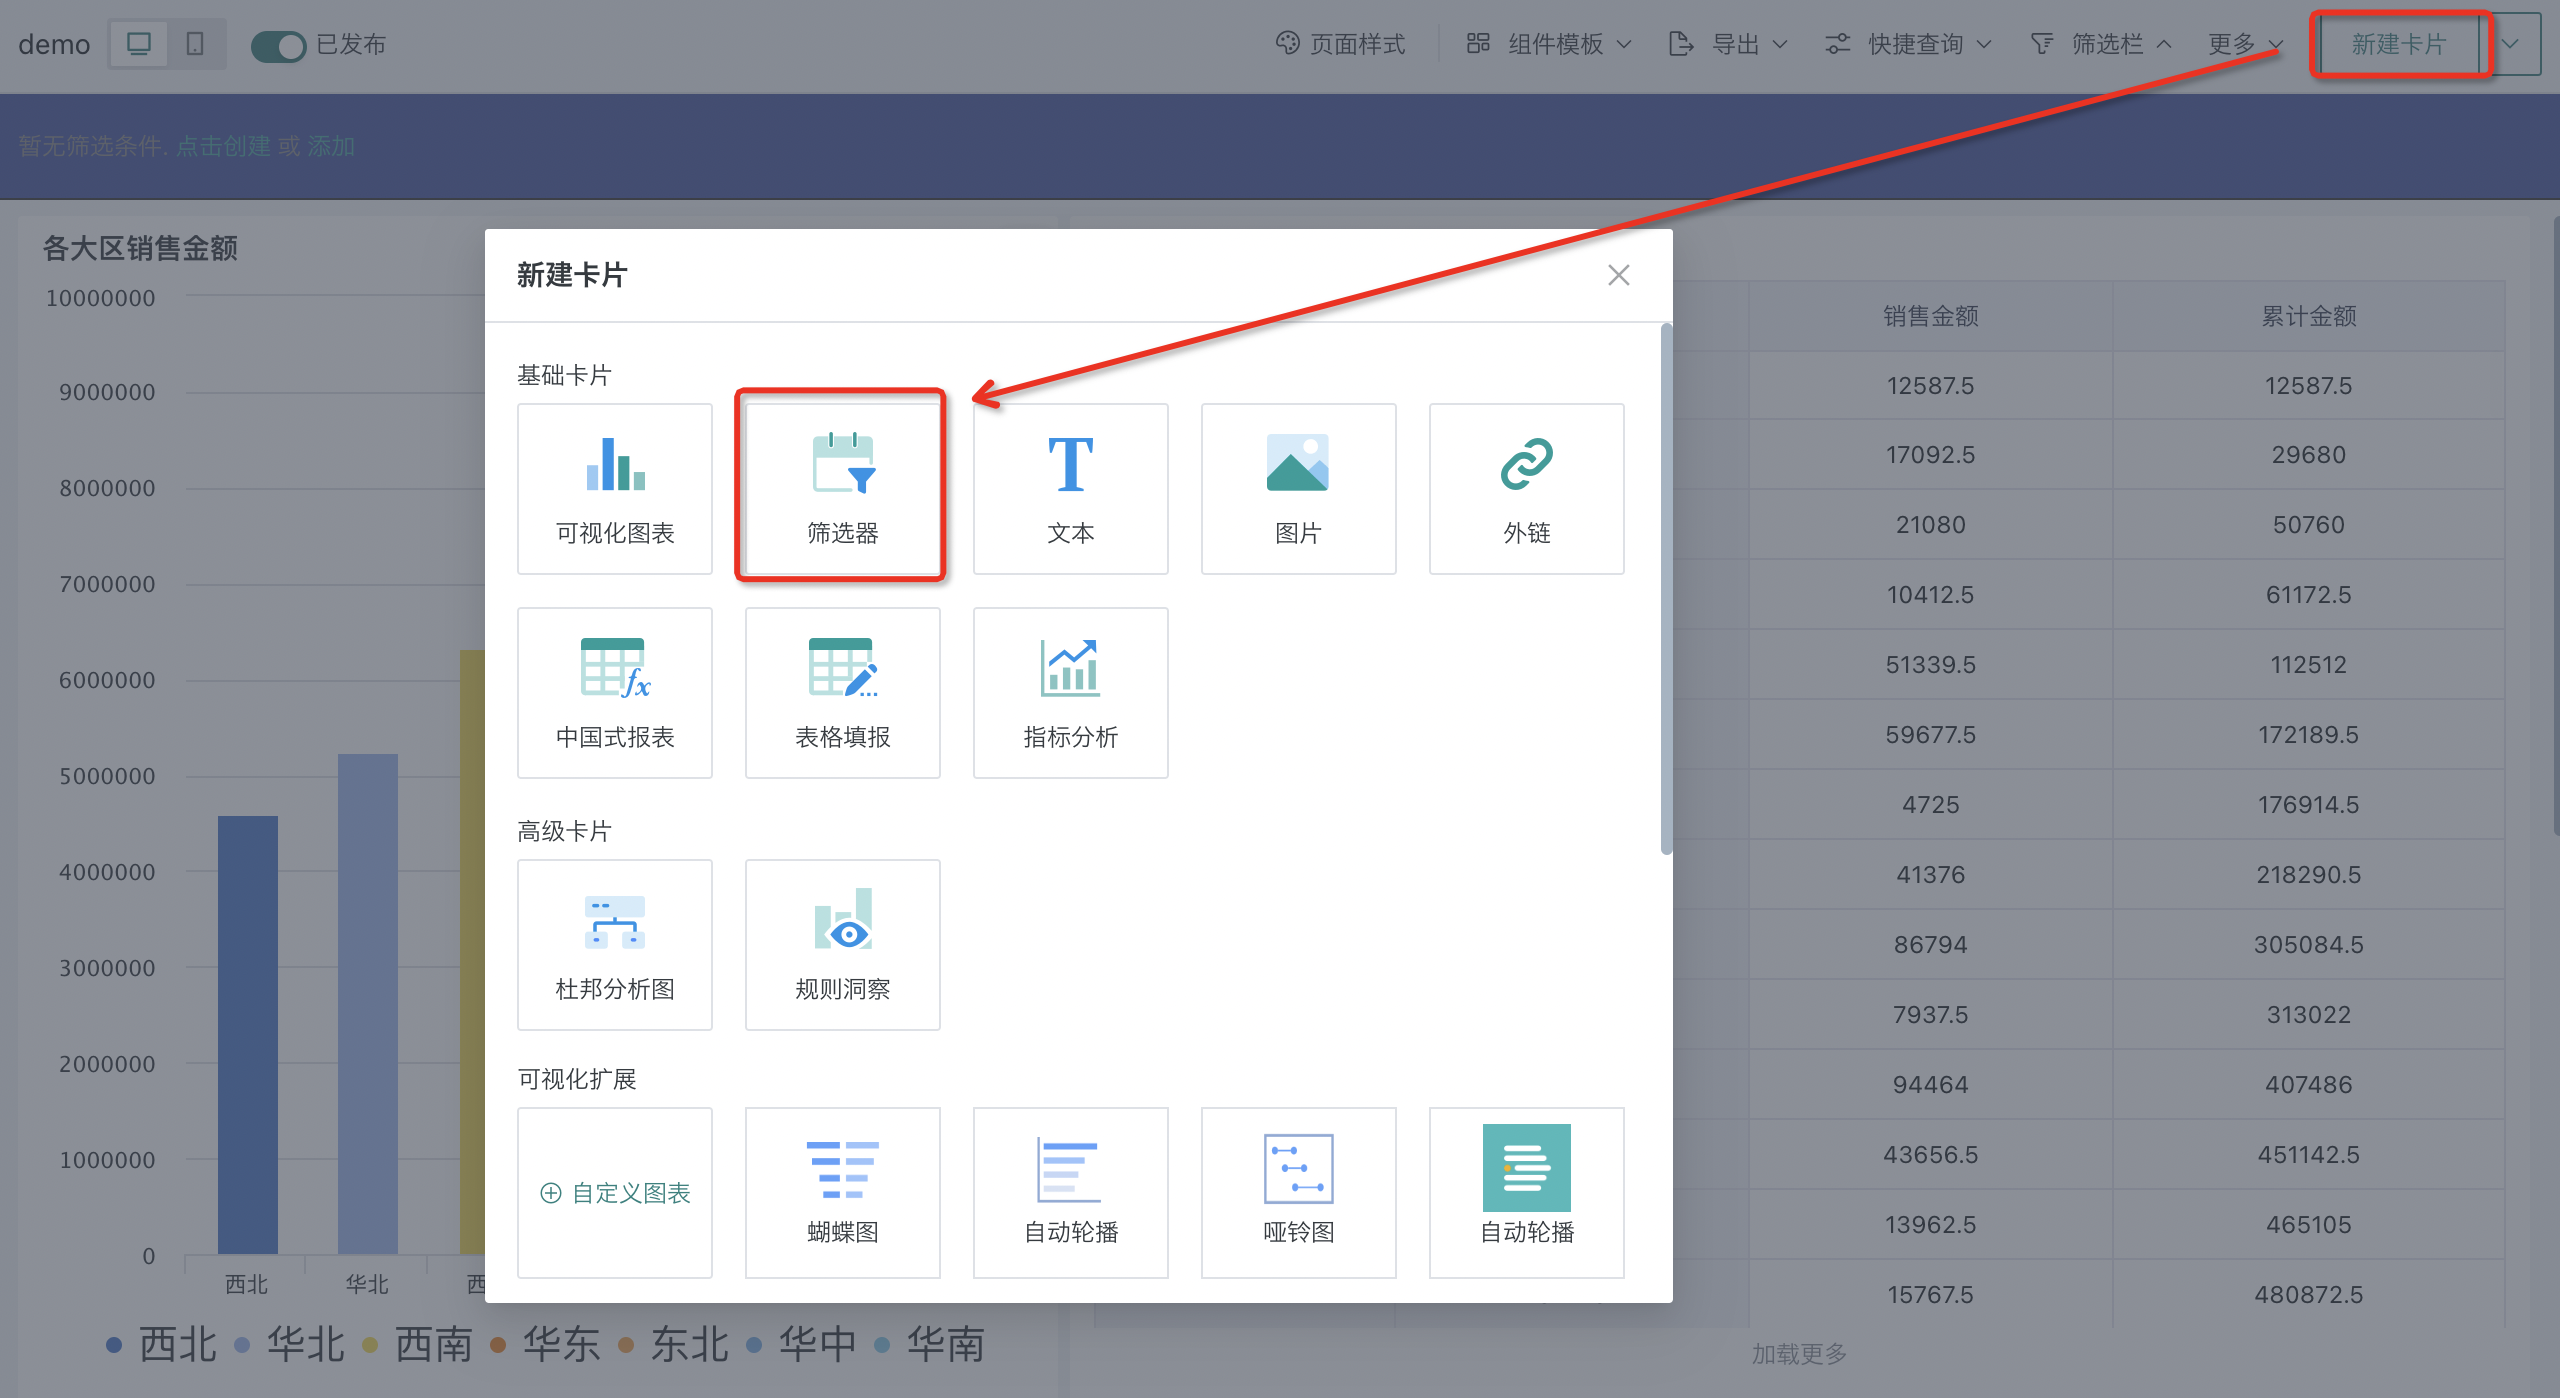This screenshot has width=2560, height=1398.
Task: Choose the 筛选器 filter card
Action: click(x=842, y=489)
